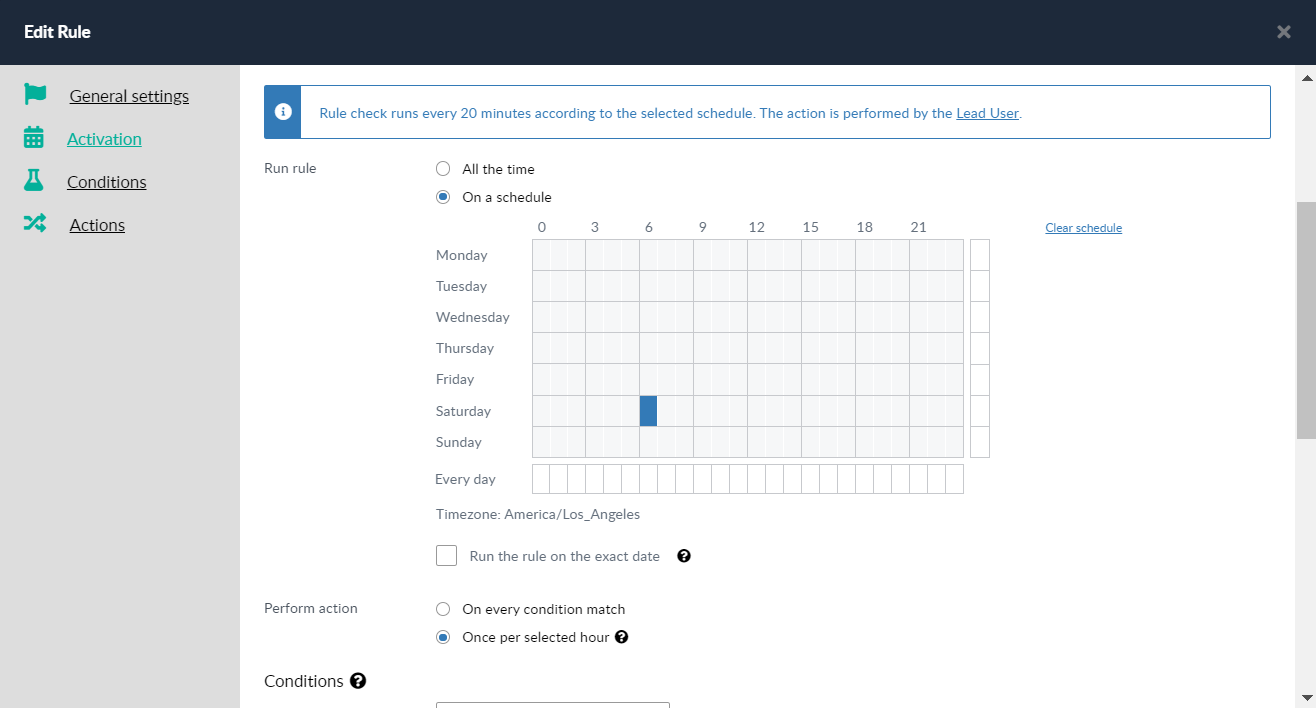Screen dimensions: 1316x708
Task: Select the All the time radio option
Action: tap(443, 169)
